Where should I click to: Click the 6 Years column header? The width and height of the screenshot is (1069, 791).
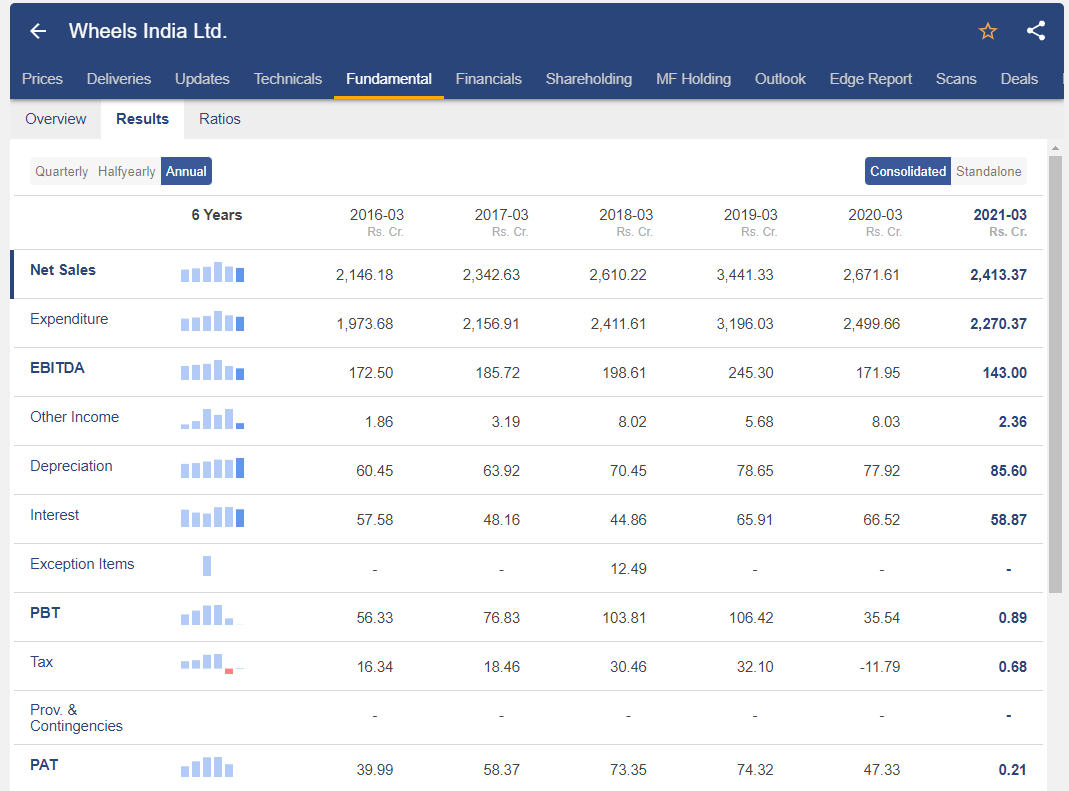coord(217,215)
